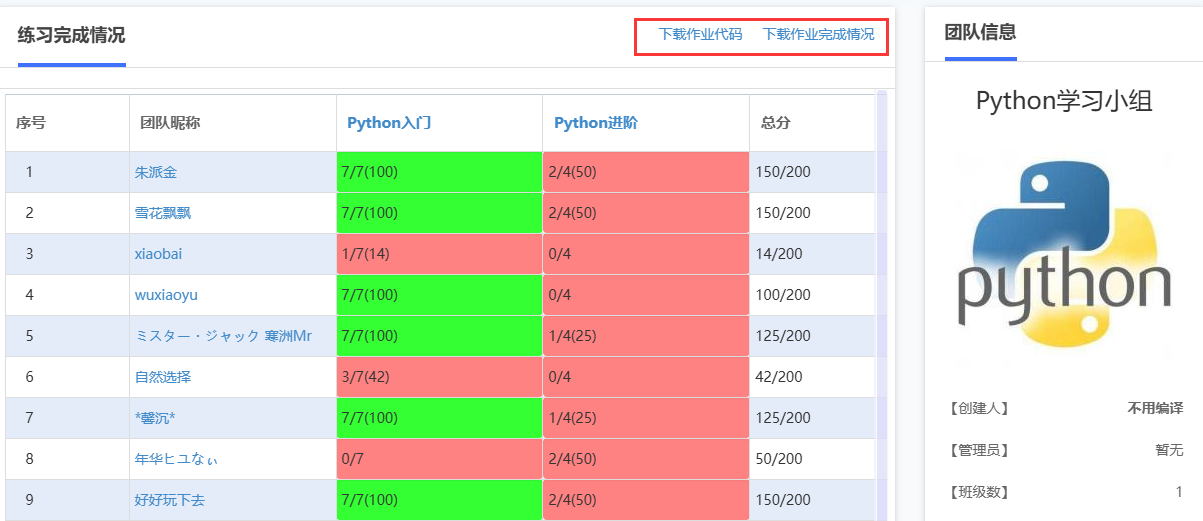The image size is (1203, 521).
Task: Open member 好好玩下去 profile link
Action: pyautogui.click(x=170, y=500)
